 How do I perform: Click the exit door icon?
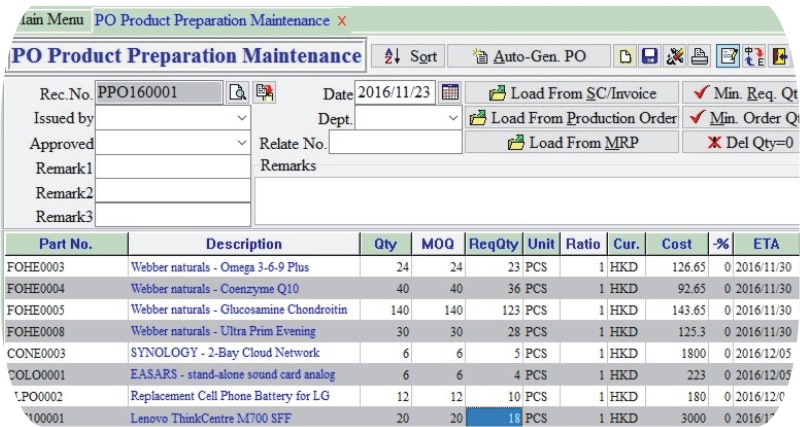pyautogui.click(x=780, y=56)
